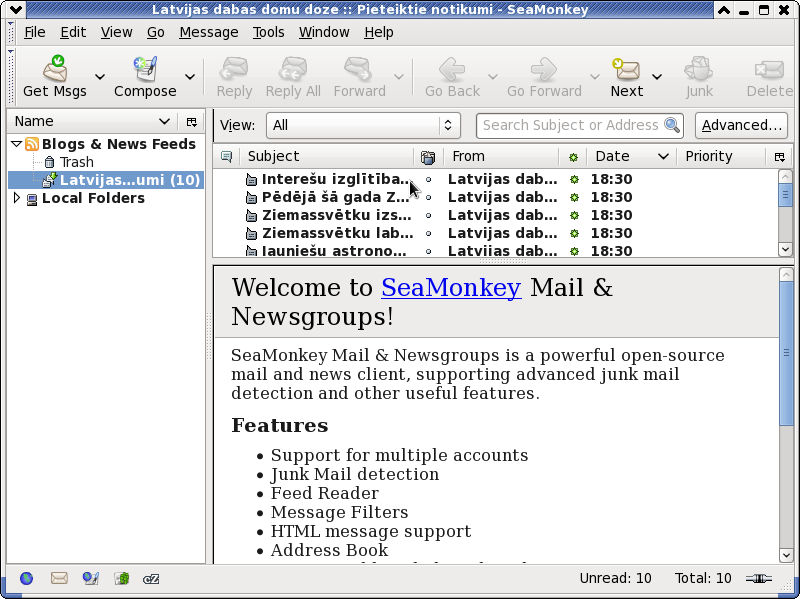This screenshot has height=599, width=800.
Task: Open Composer from status bar icon
Action: (x=90, y=578)
